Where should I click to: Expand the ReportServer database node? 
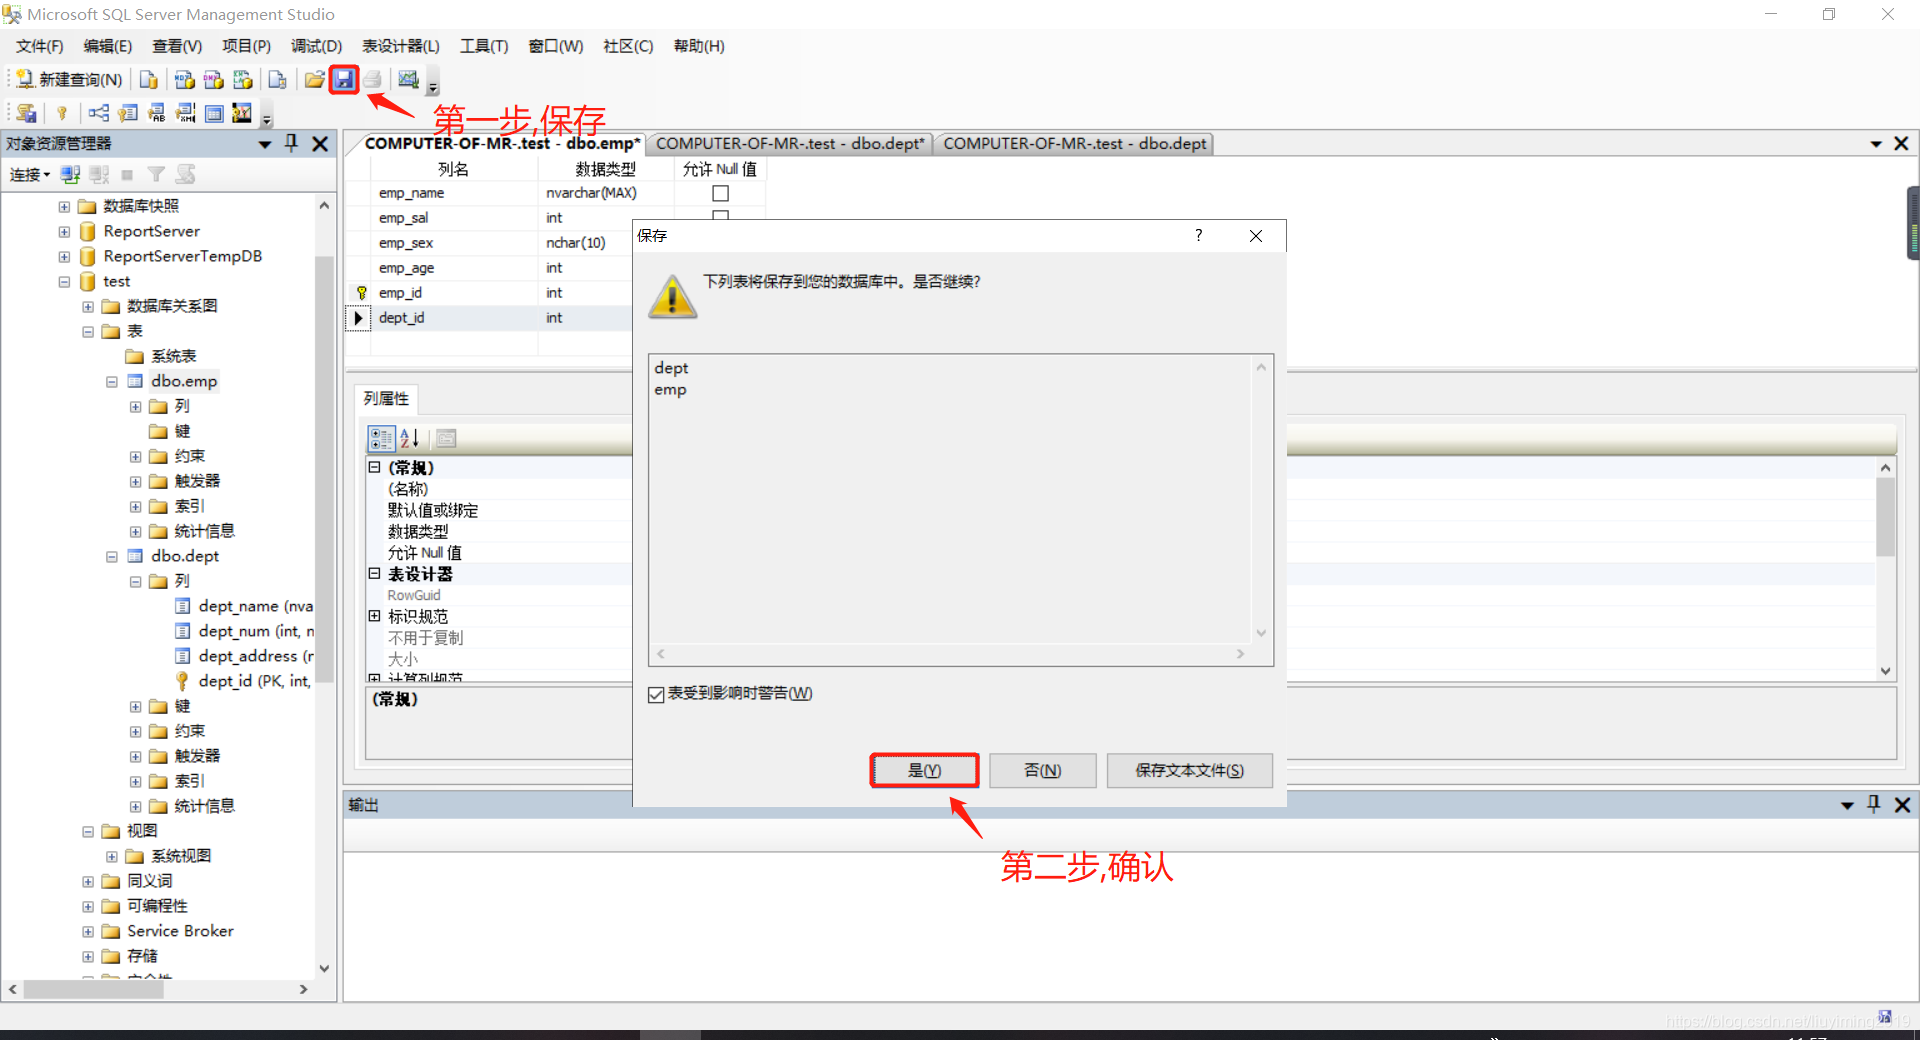coord(64,232)
